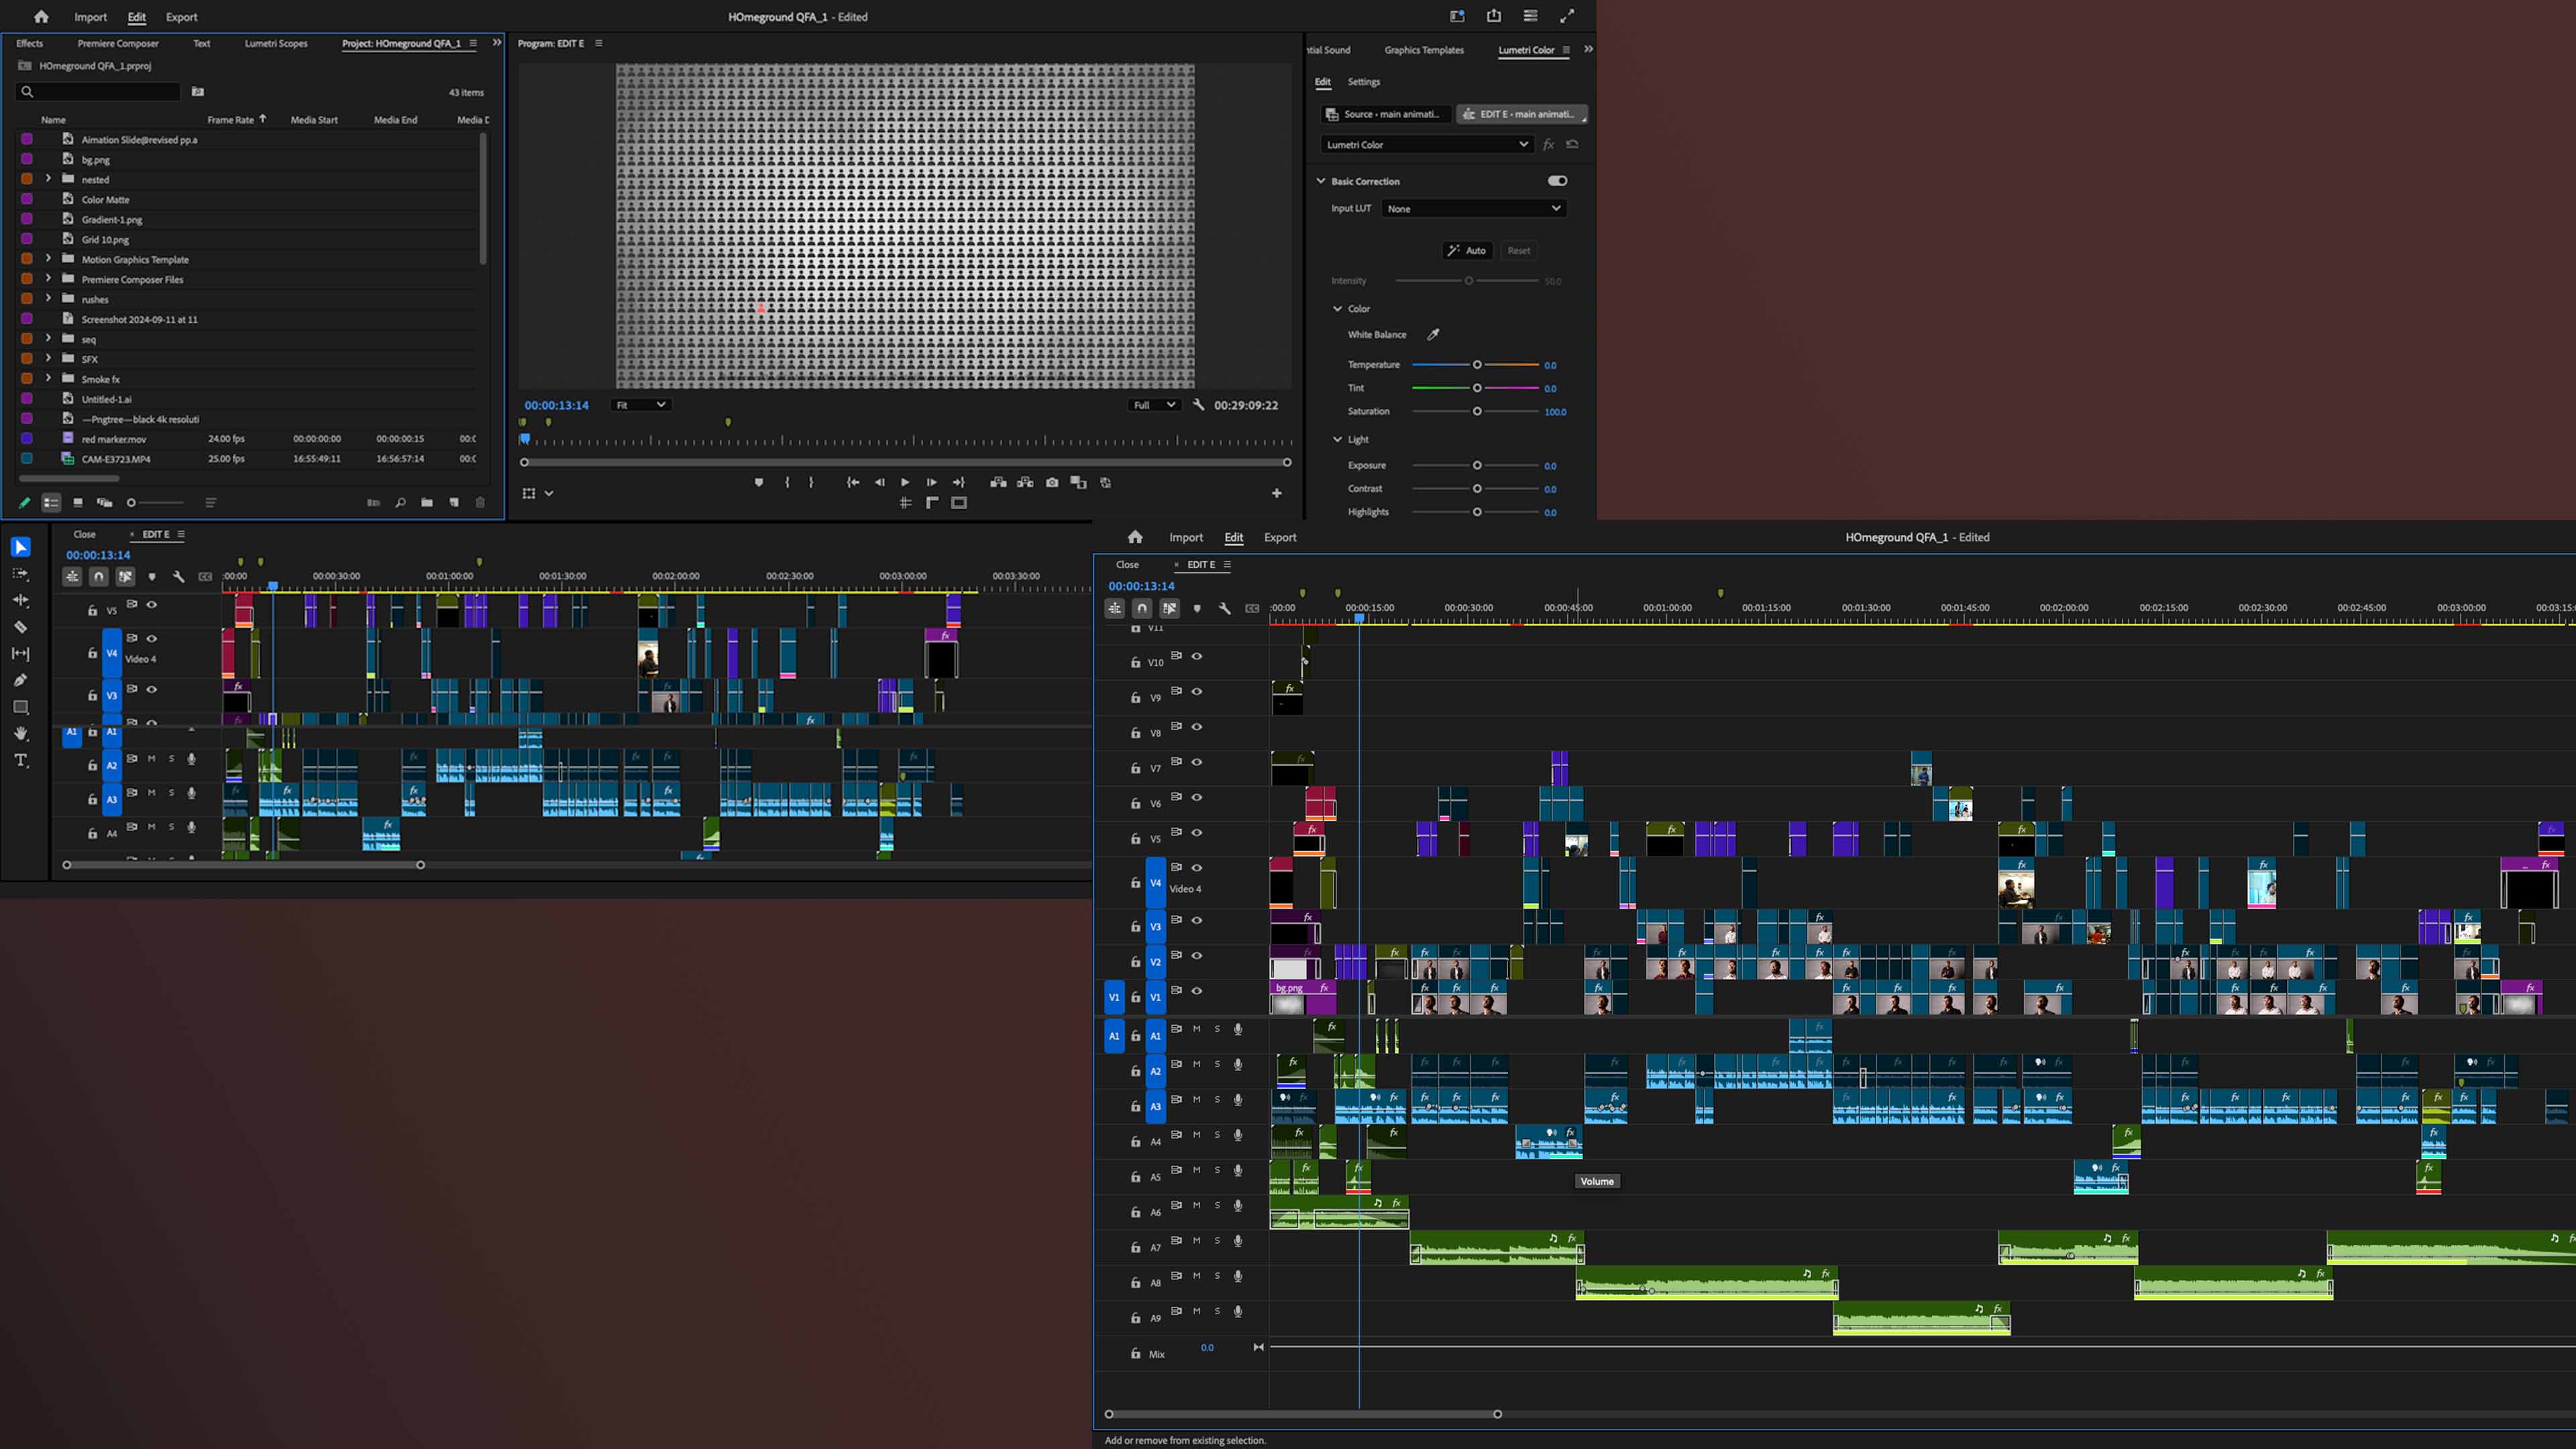The height and width of the screenshot is (1449, 2576).
Task: Open the Export tab in the top bar
Action: tap(181, 17)
